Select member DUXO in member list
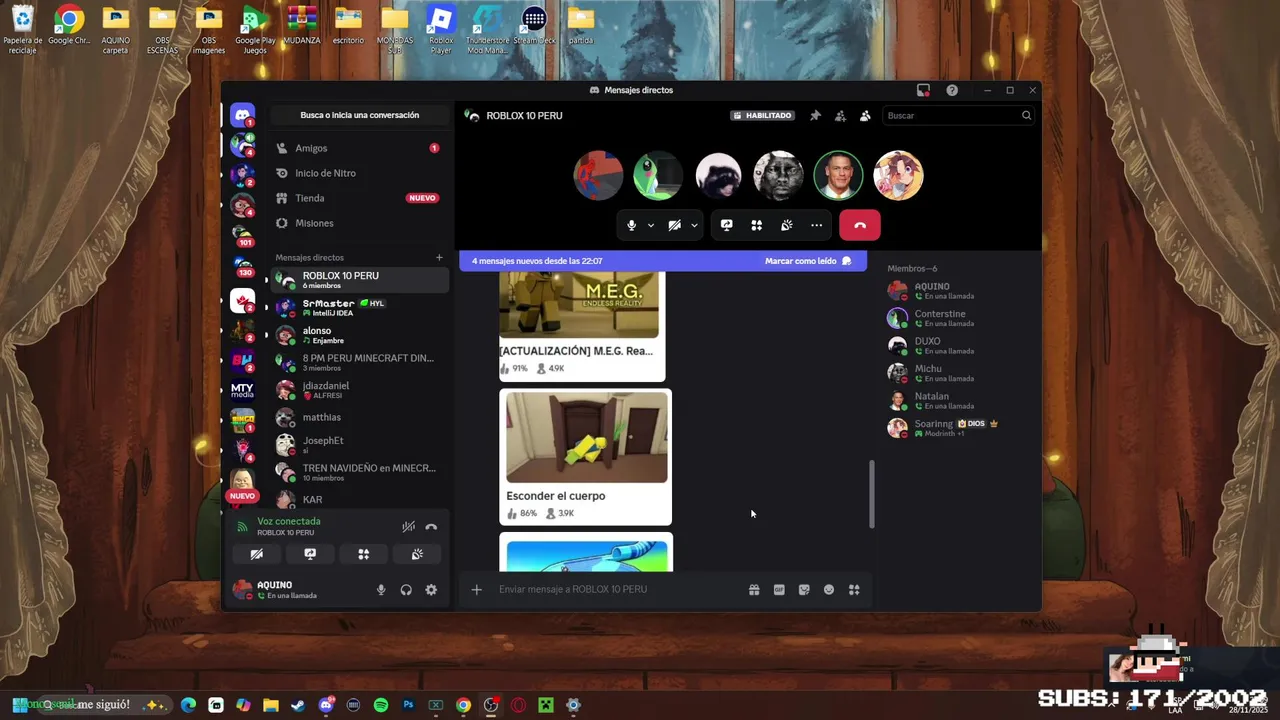 coord(959,345)
